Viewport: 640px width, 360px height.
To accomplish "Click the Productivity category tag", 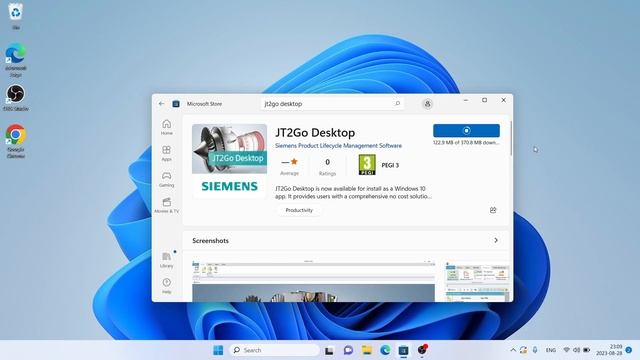I will coord(299,210).
